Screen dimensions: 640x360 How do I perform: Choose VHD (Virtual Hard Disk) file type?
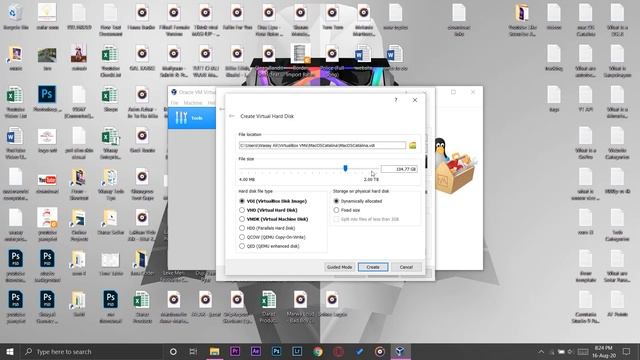pos(269,210)
